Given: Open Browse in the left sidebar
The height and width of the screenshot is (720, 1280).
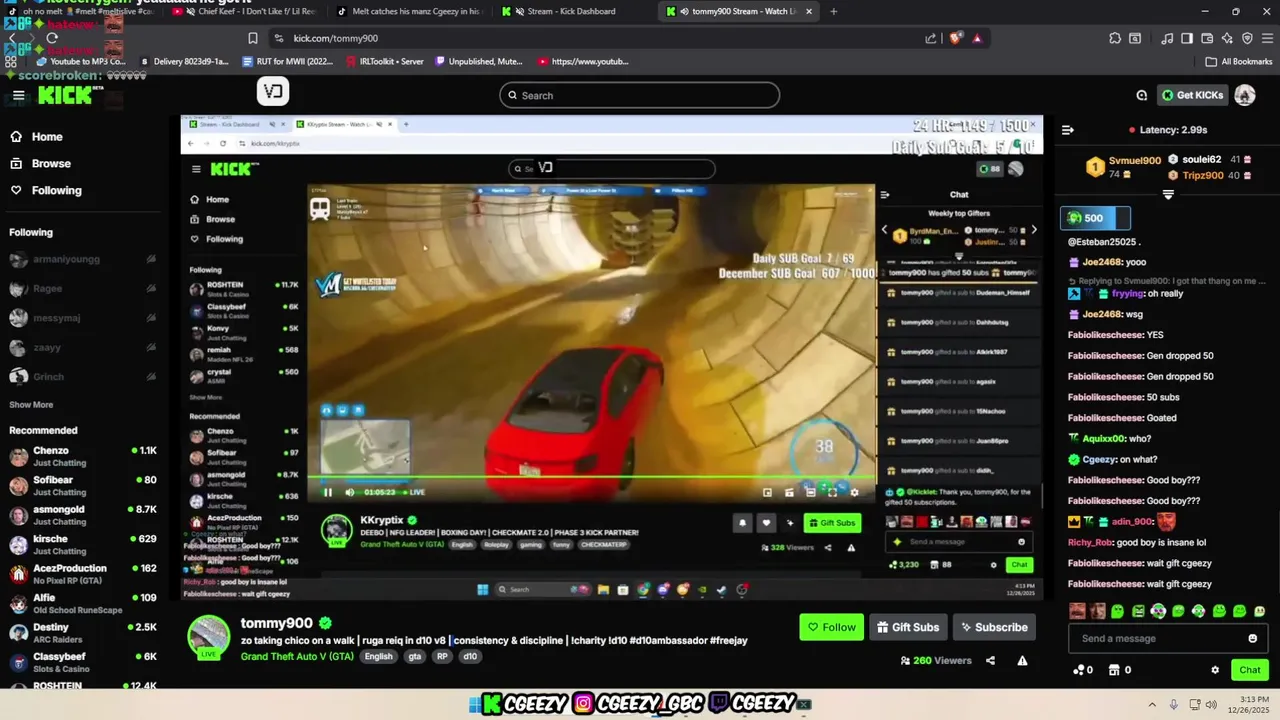Looking at the screenshot, I should [51, 164].
